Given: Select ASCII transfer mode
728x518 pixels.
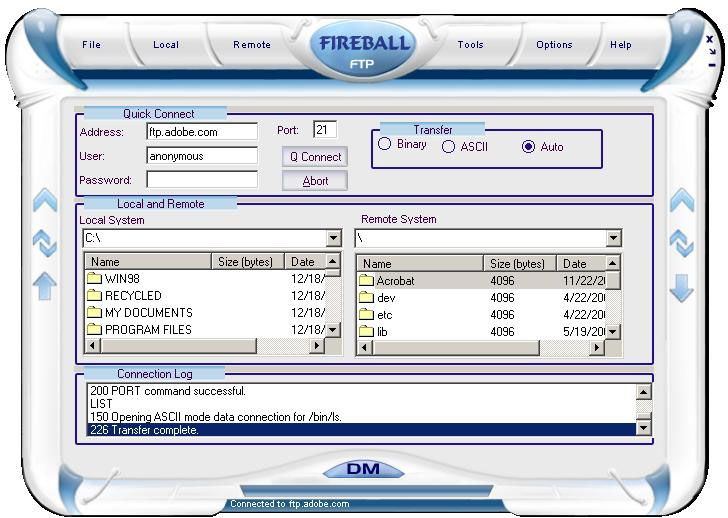Looking at the screenshot, I should 448,147.
